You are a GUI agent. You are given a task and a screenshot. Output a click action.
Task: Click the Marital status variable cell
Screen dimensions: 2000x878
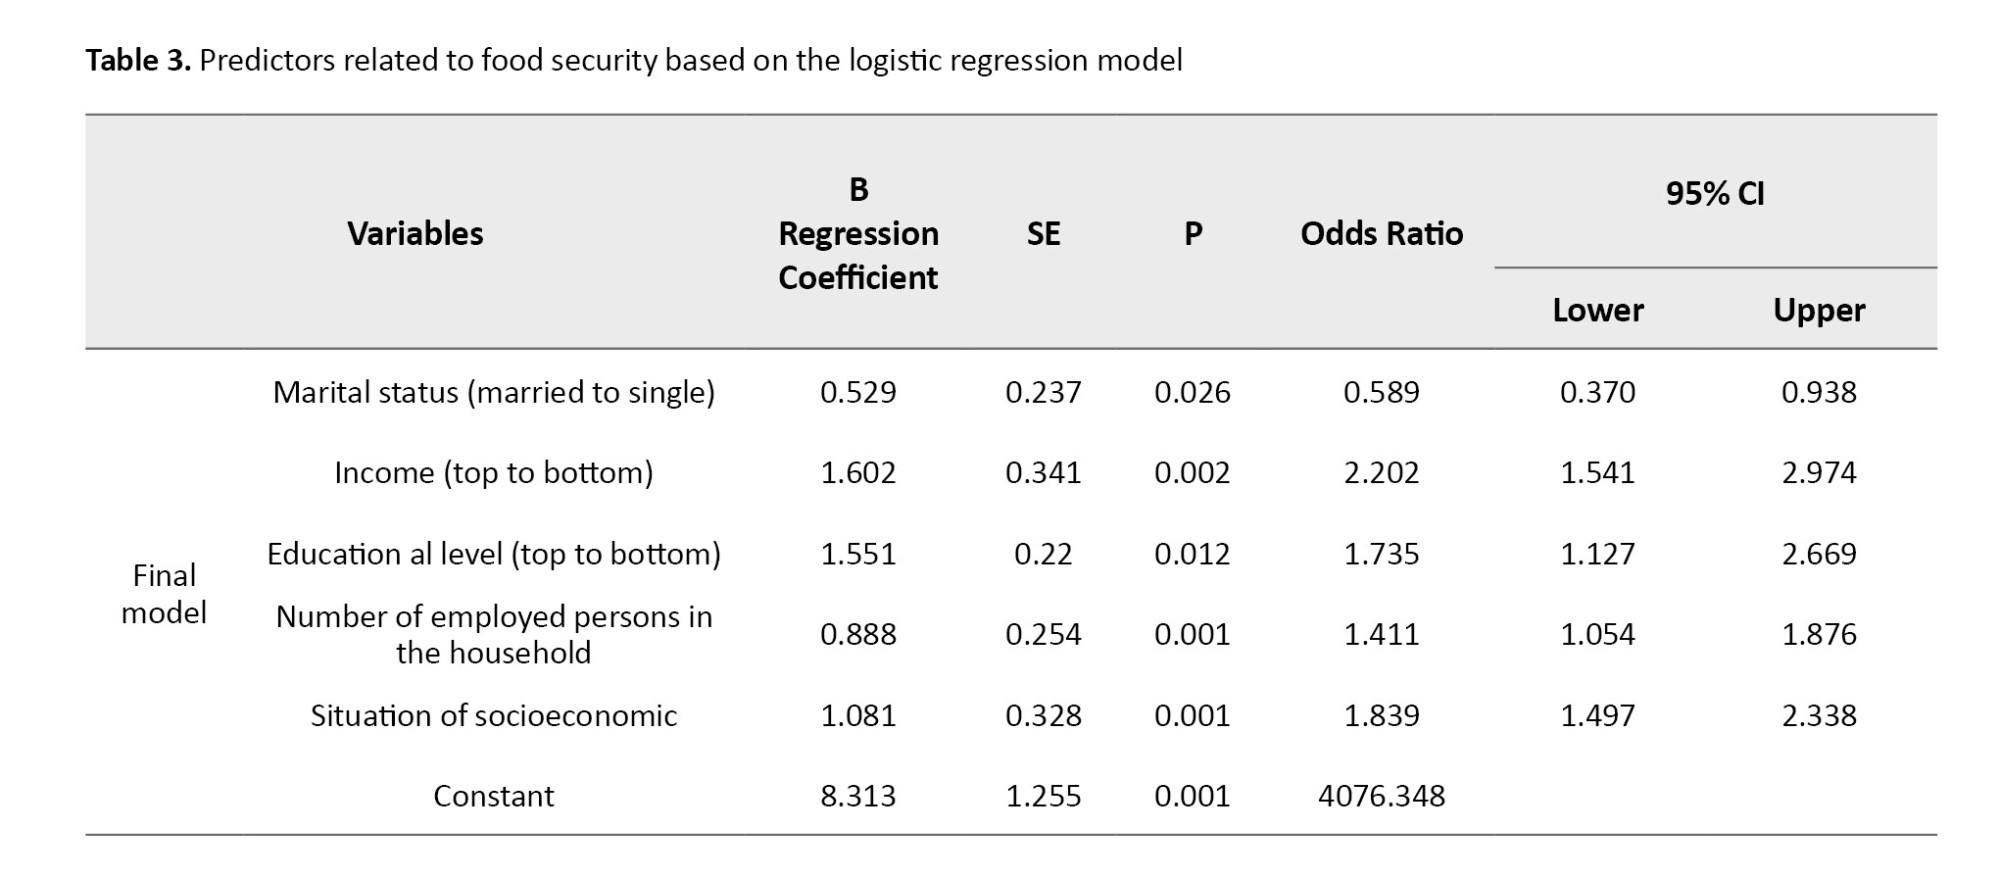(x=494, y=392)
